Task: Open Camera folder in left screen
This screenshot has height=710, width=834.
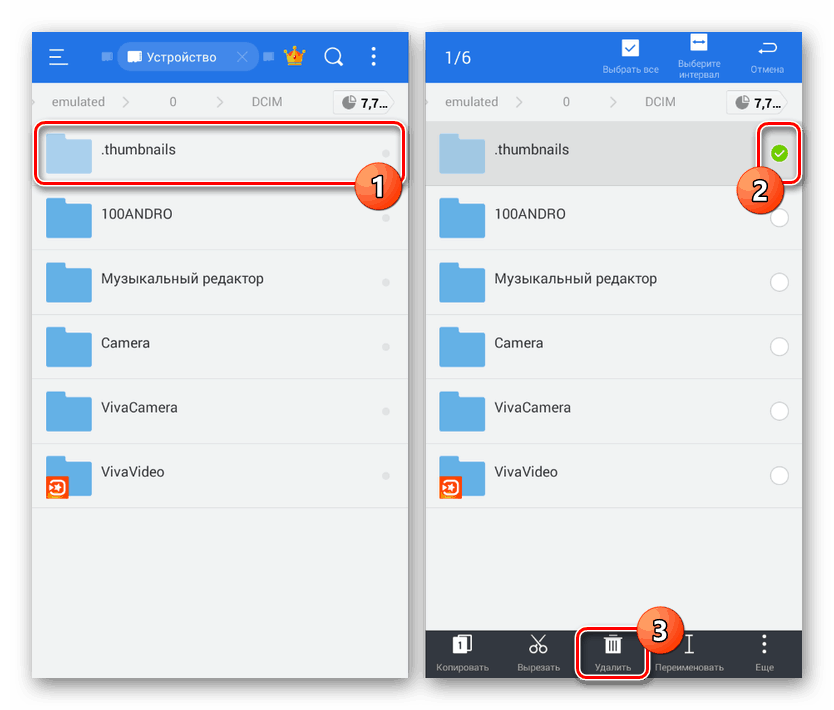Action: 220,346
